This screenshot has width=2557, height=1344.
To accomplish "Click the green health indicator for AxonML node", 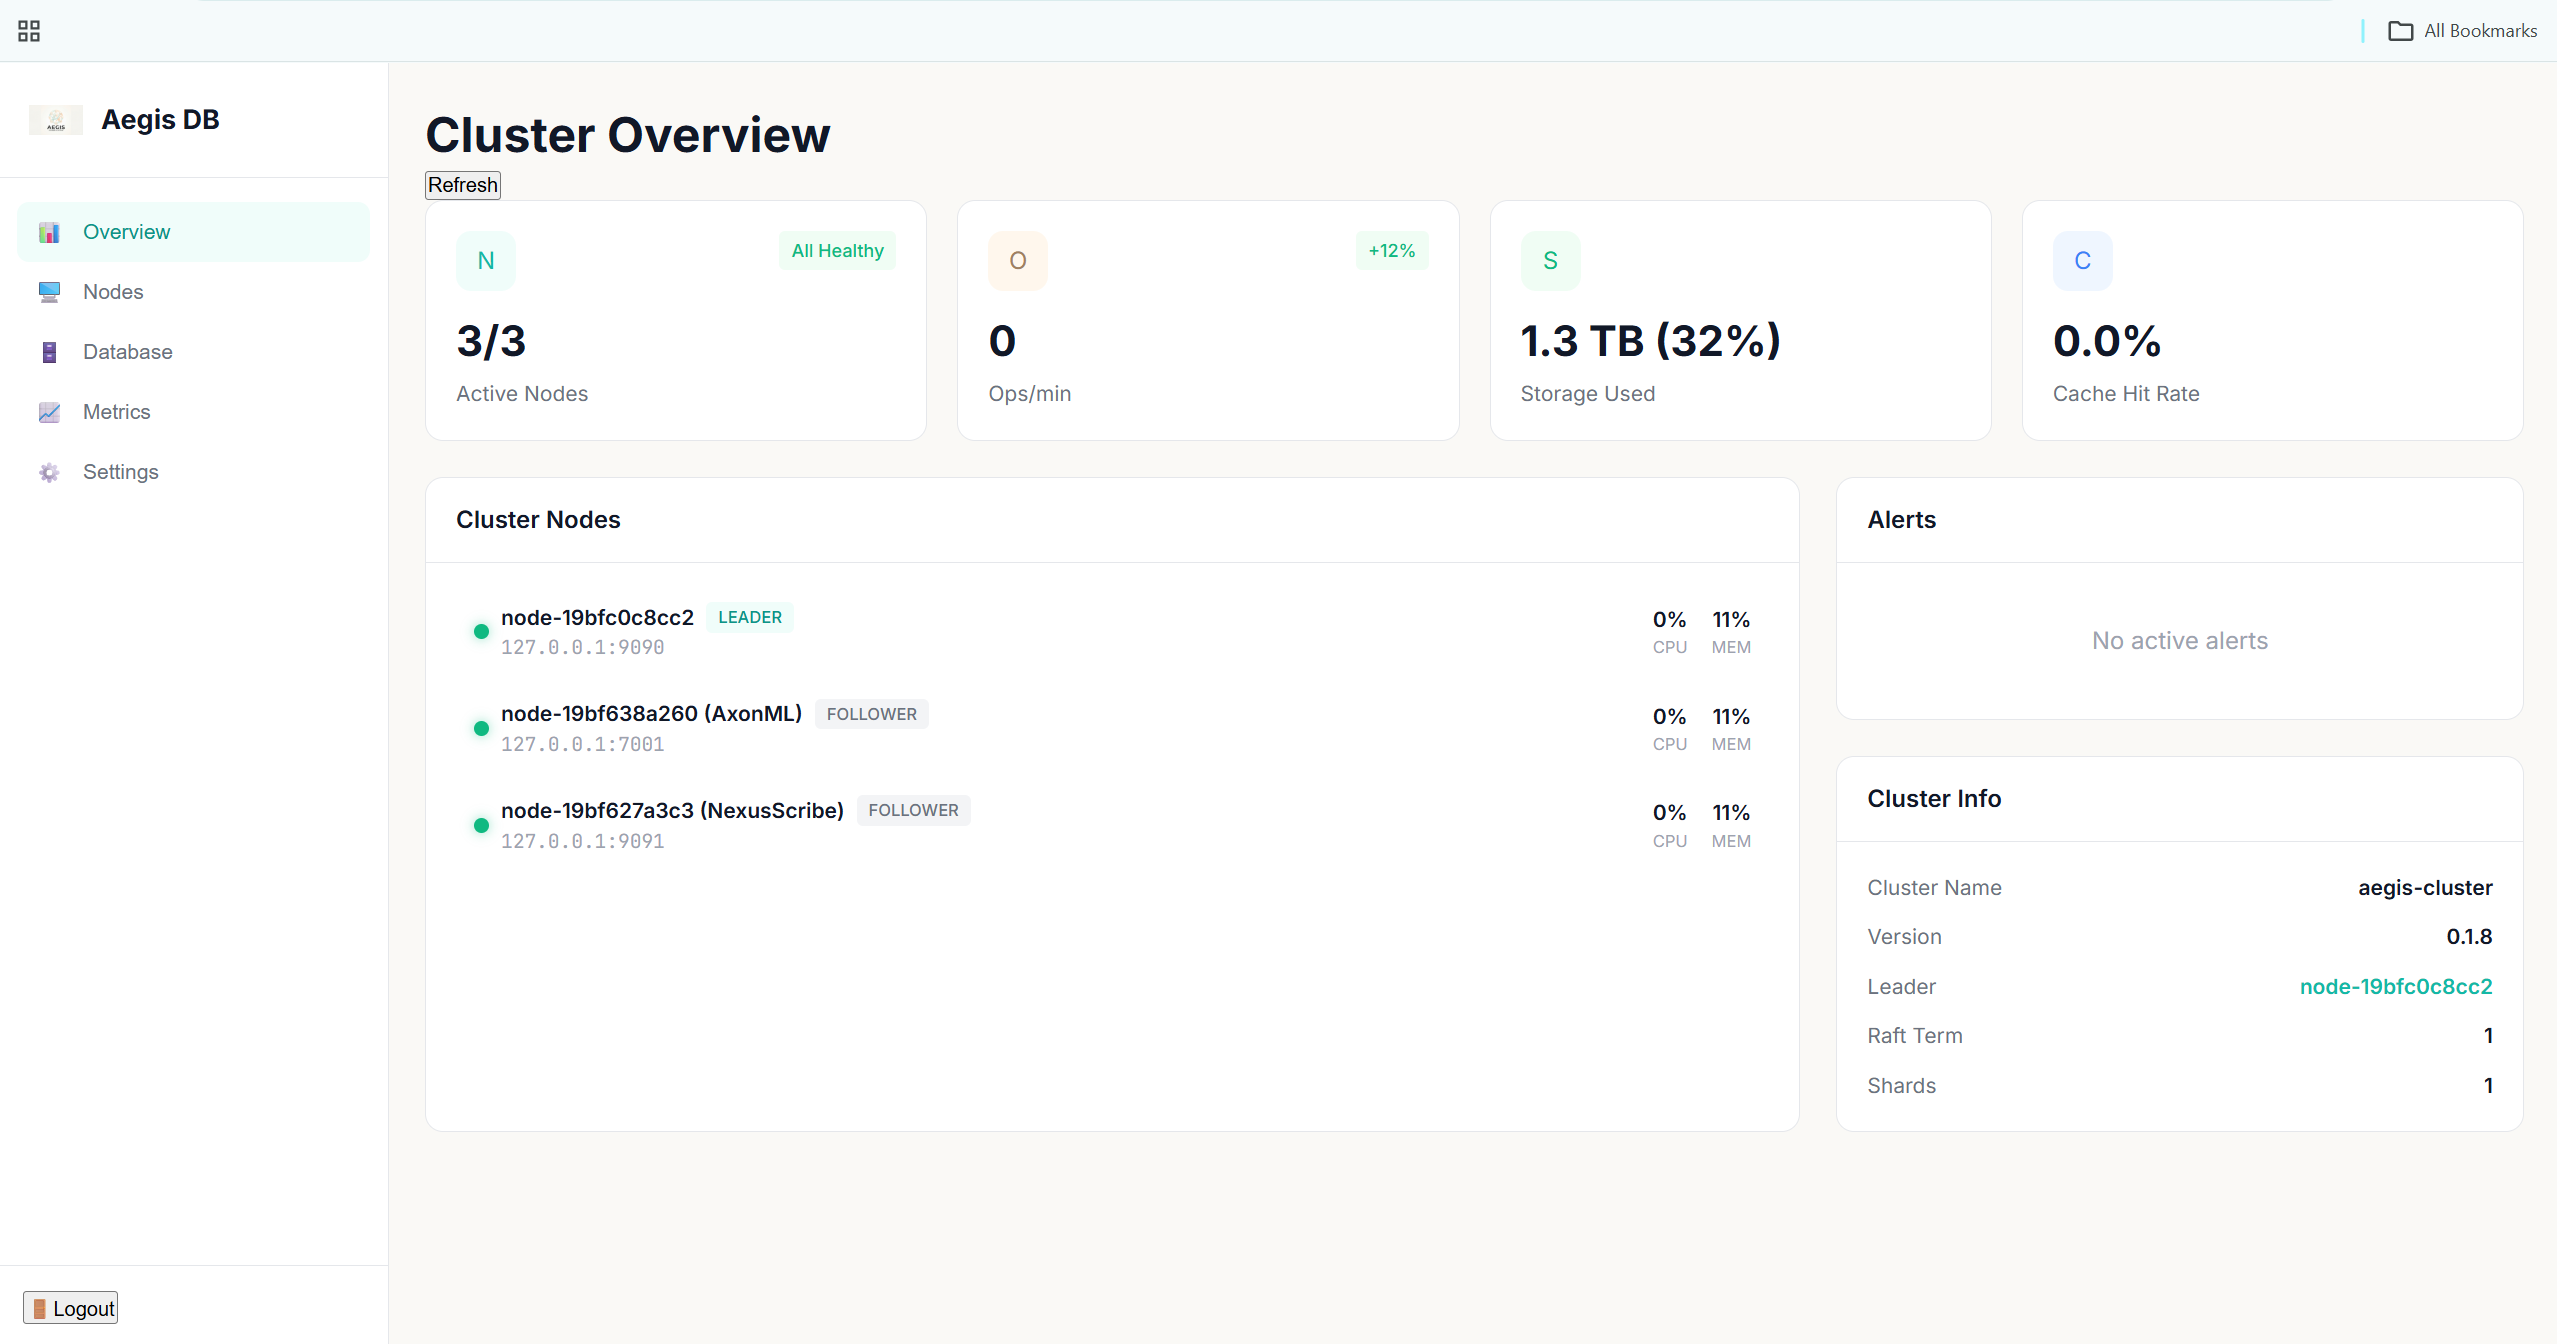I will (x=481, y=728).
